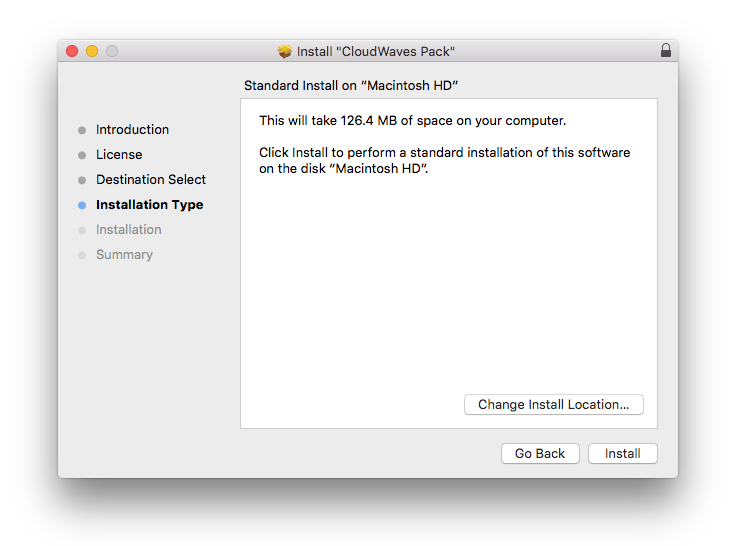
Task: Click the Standard Install on Macintosh HD heading
Action: click(351, 86)
